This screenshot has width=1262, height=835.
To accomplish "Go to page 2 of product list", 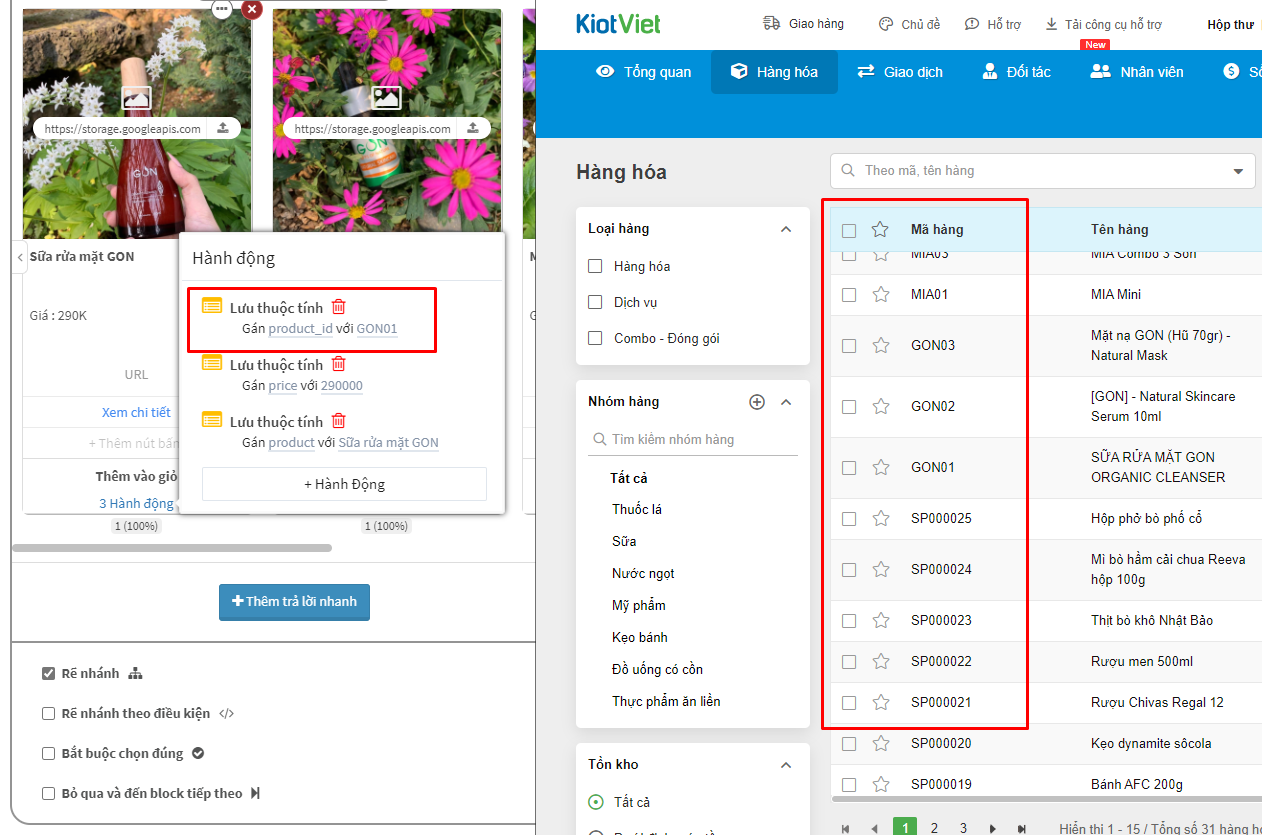I will tap(934, 828).
